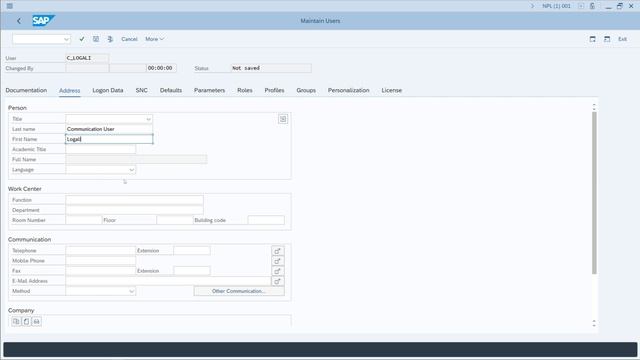The height and width of the screenshot is (360, 640).
Task: Open more fax numbers icon
Action: [278, 271]
